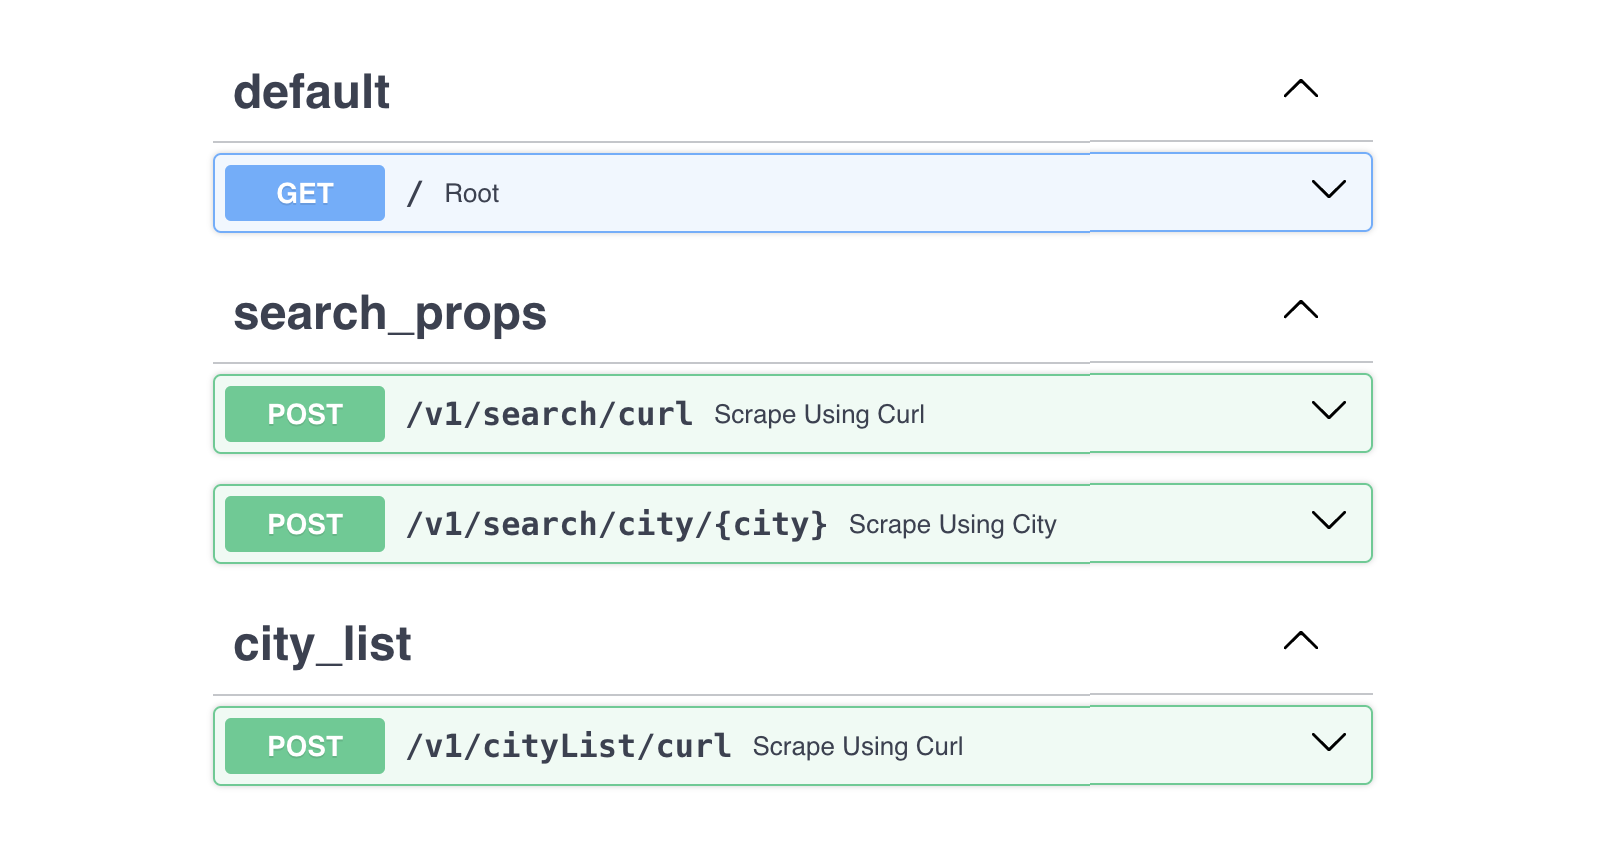Open details of the Root operation row
Image resolution: width=1605 pixels, height=868 pixels.
[x=700, y=192]
